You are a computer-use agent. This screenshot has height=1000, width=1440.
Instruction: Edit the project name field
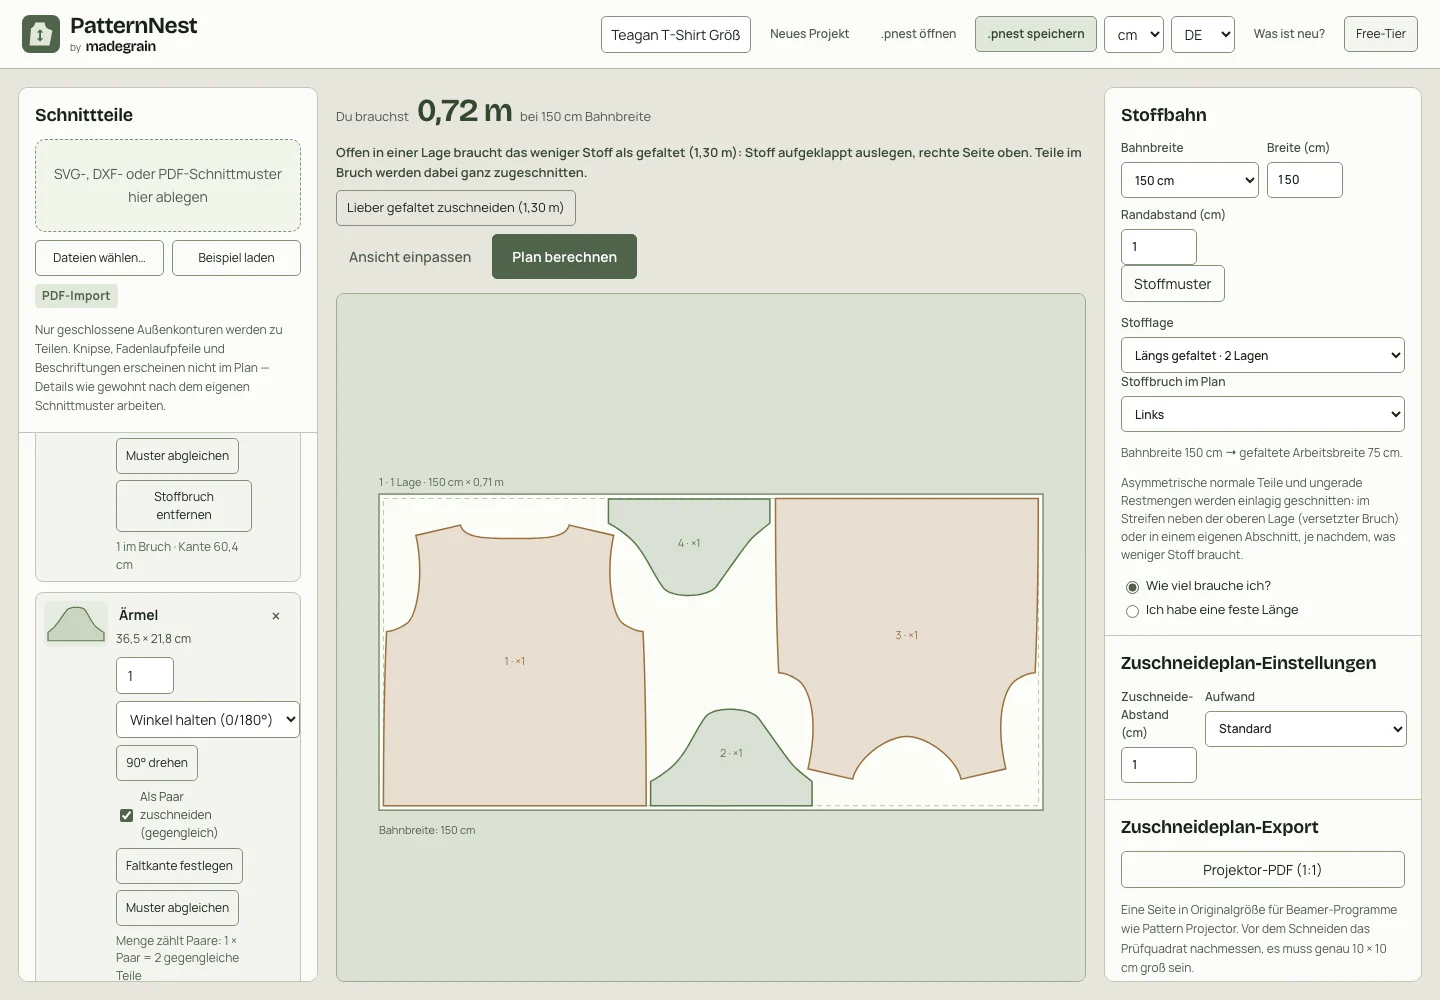[676, 35]
